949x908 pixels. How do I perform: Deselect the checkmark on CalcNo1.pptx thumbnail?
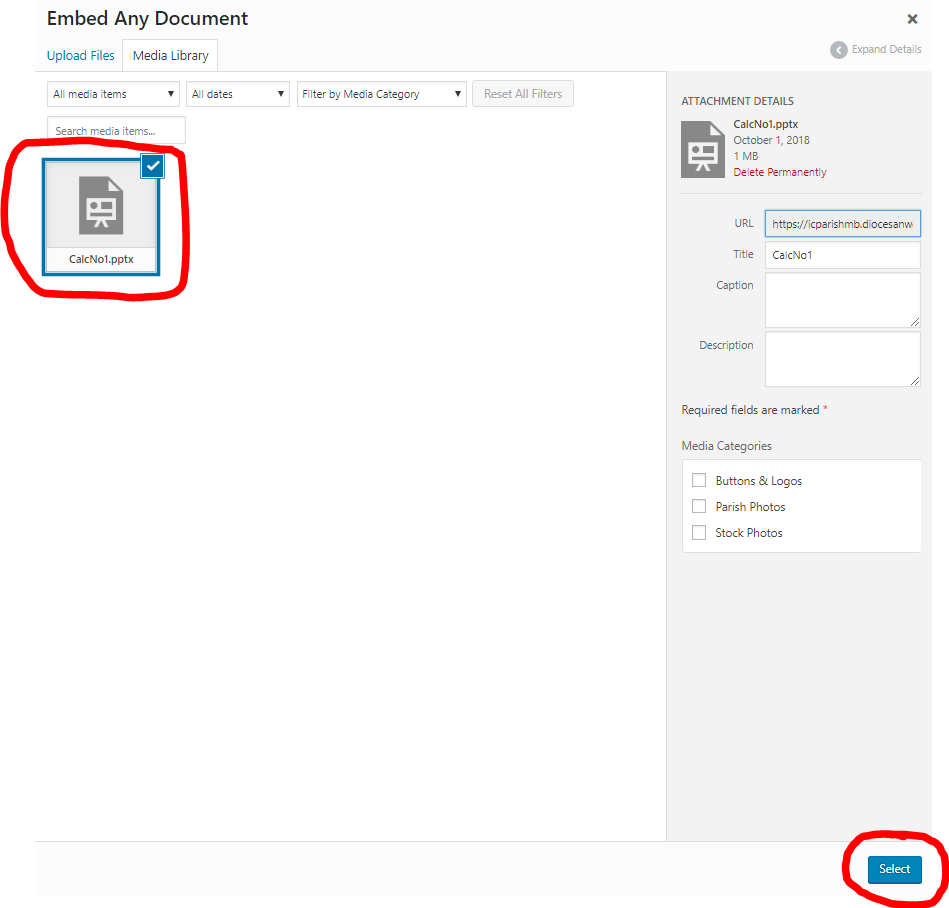pos(152,167)
